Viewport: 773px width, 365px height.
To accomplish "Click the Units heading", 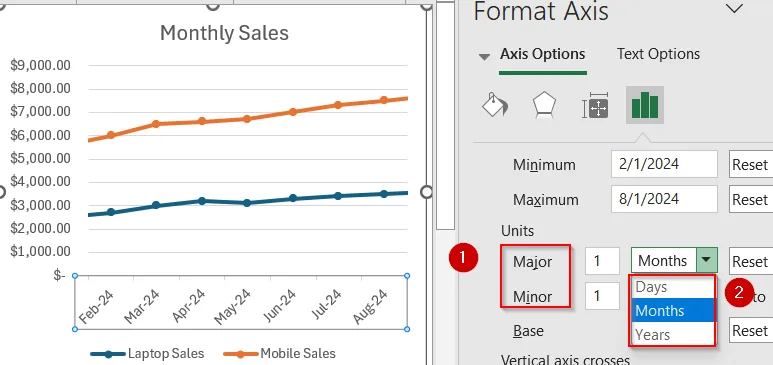I will pyautogui.click(x=518, y=230).
